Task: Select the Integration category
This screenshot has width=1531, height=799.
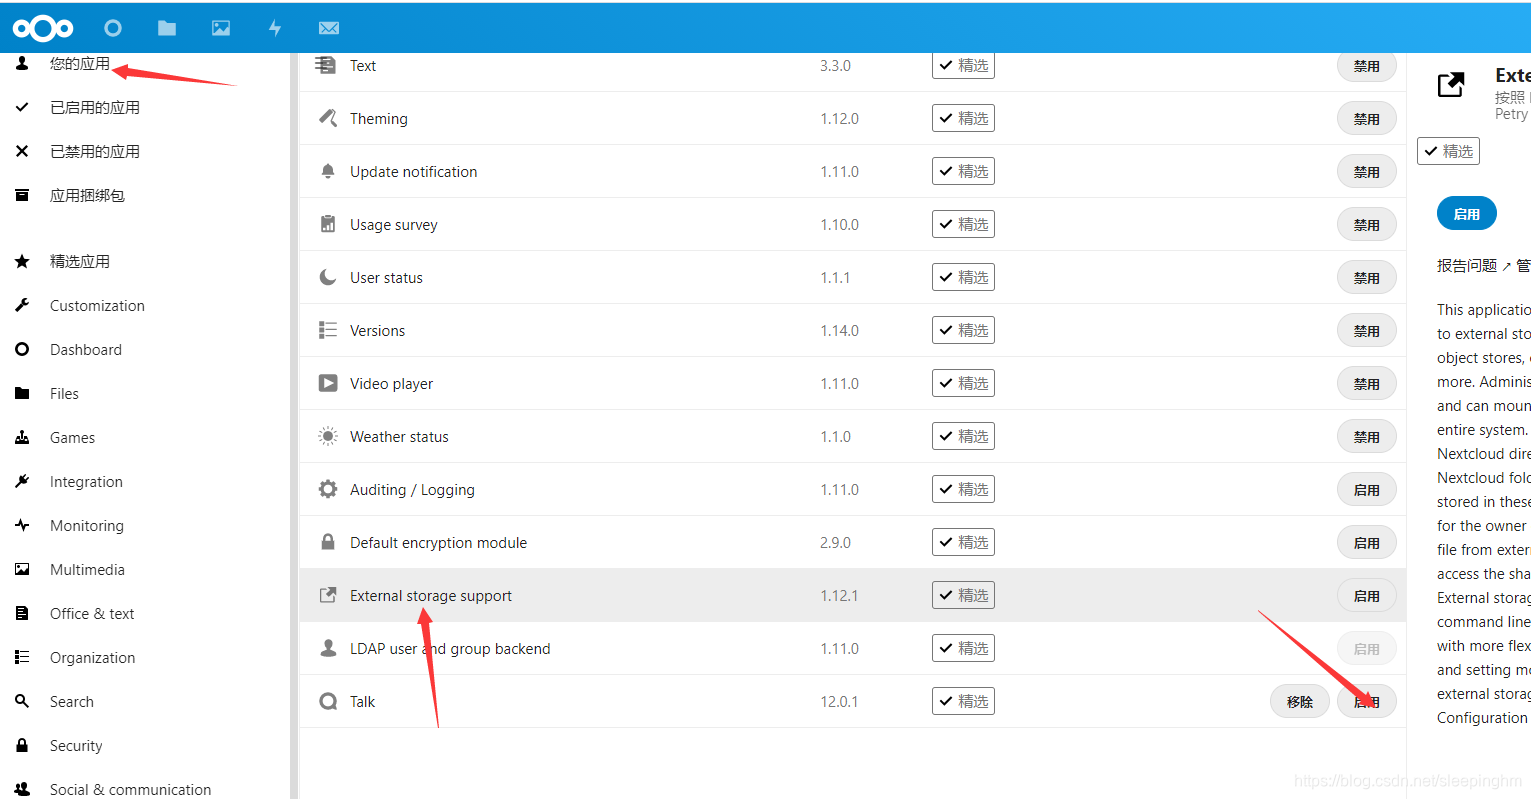Action: pos(86,481)
